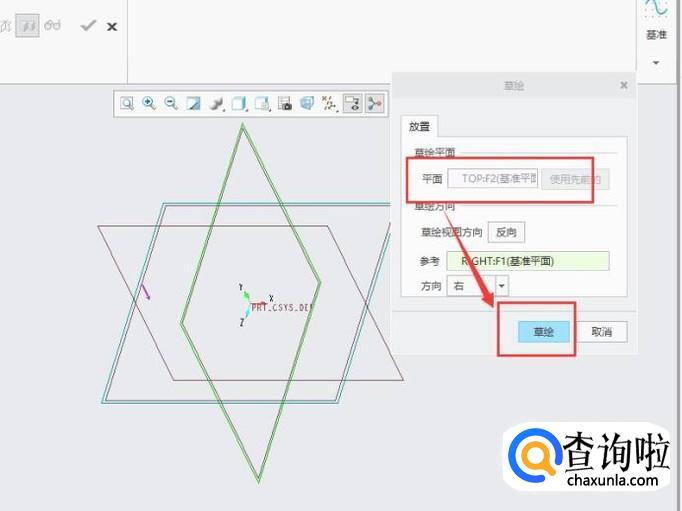Click the 草绘 button to start sketching
The width and height of the screenshot is (682, 511).
pos(544,332)
